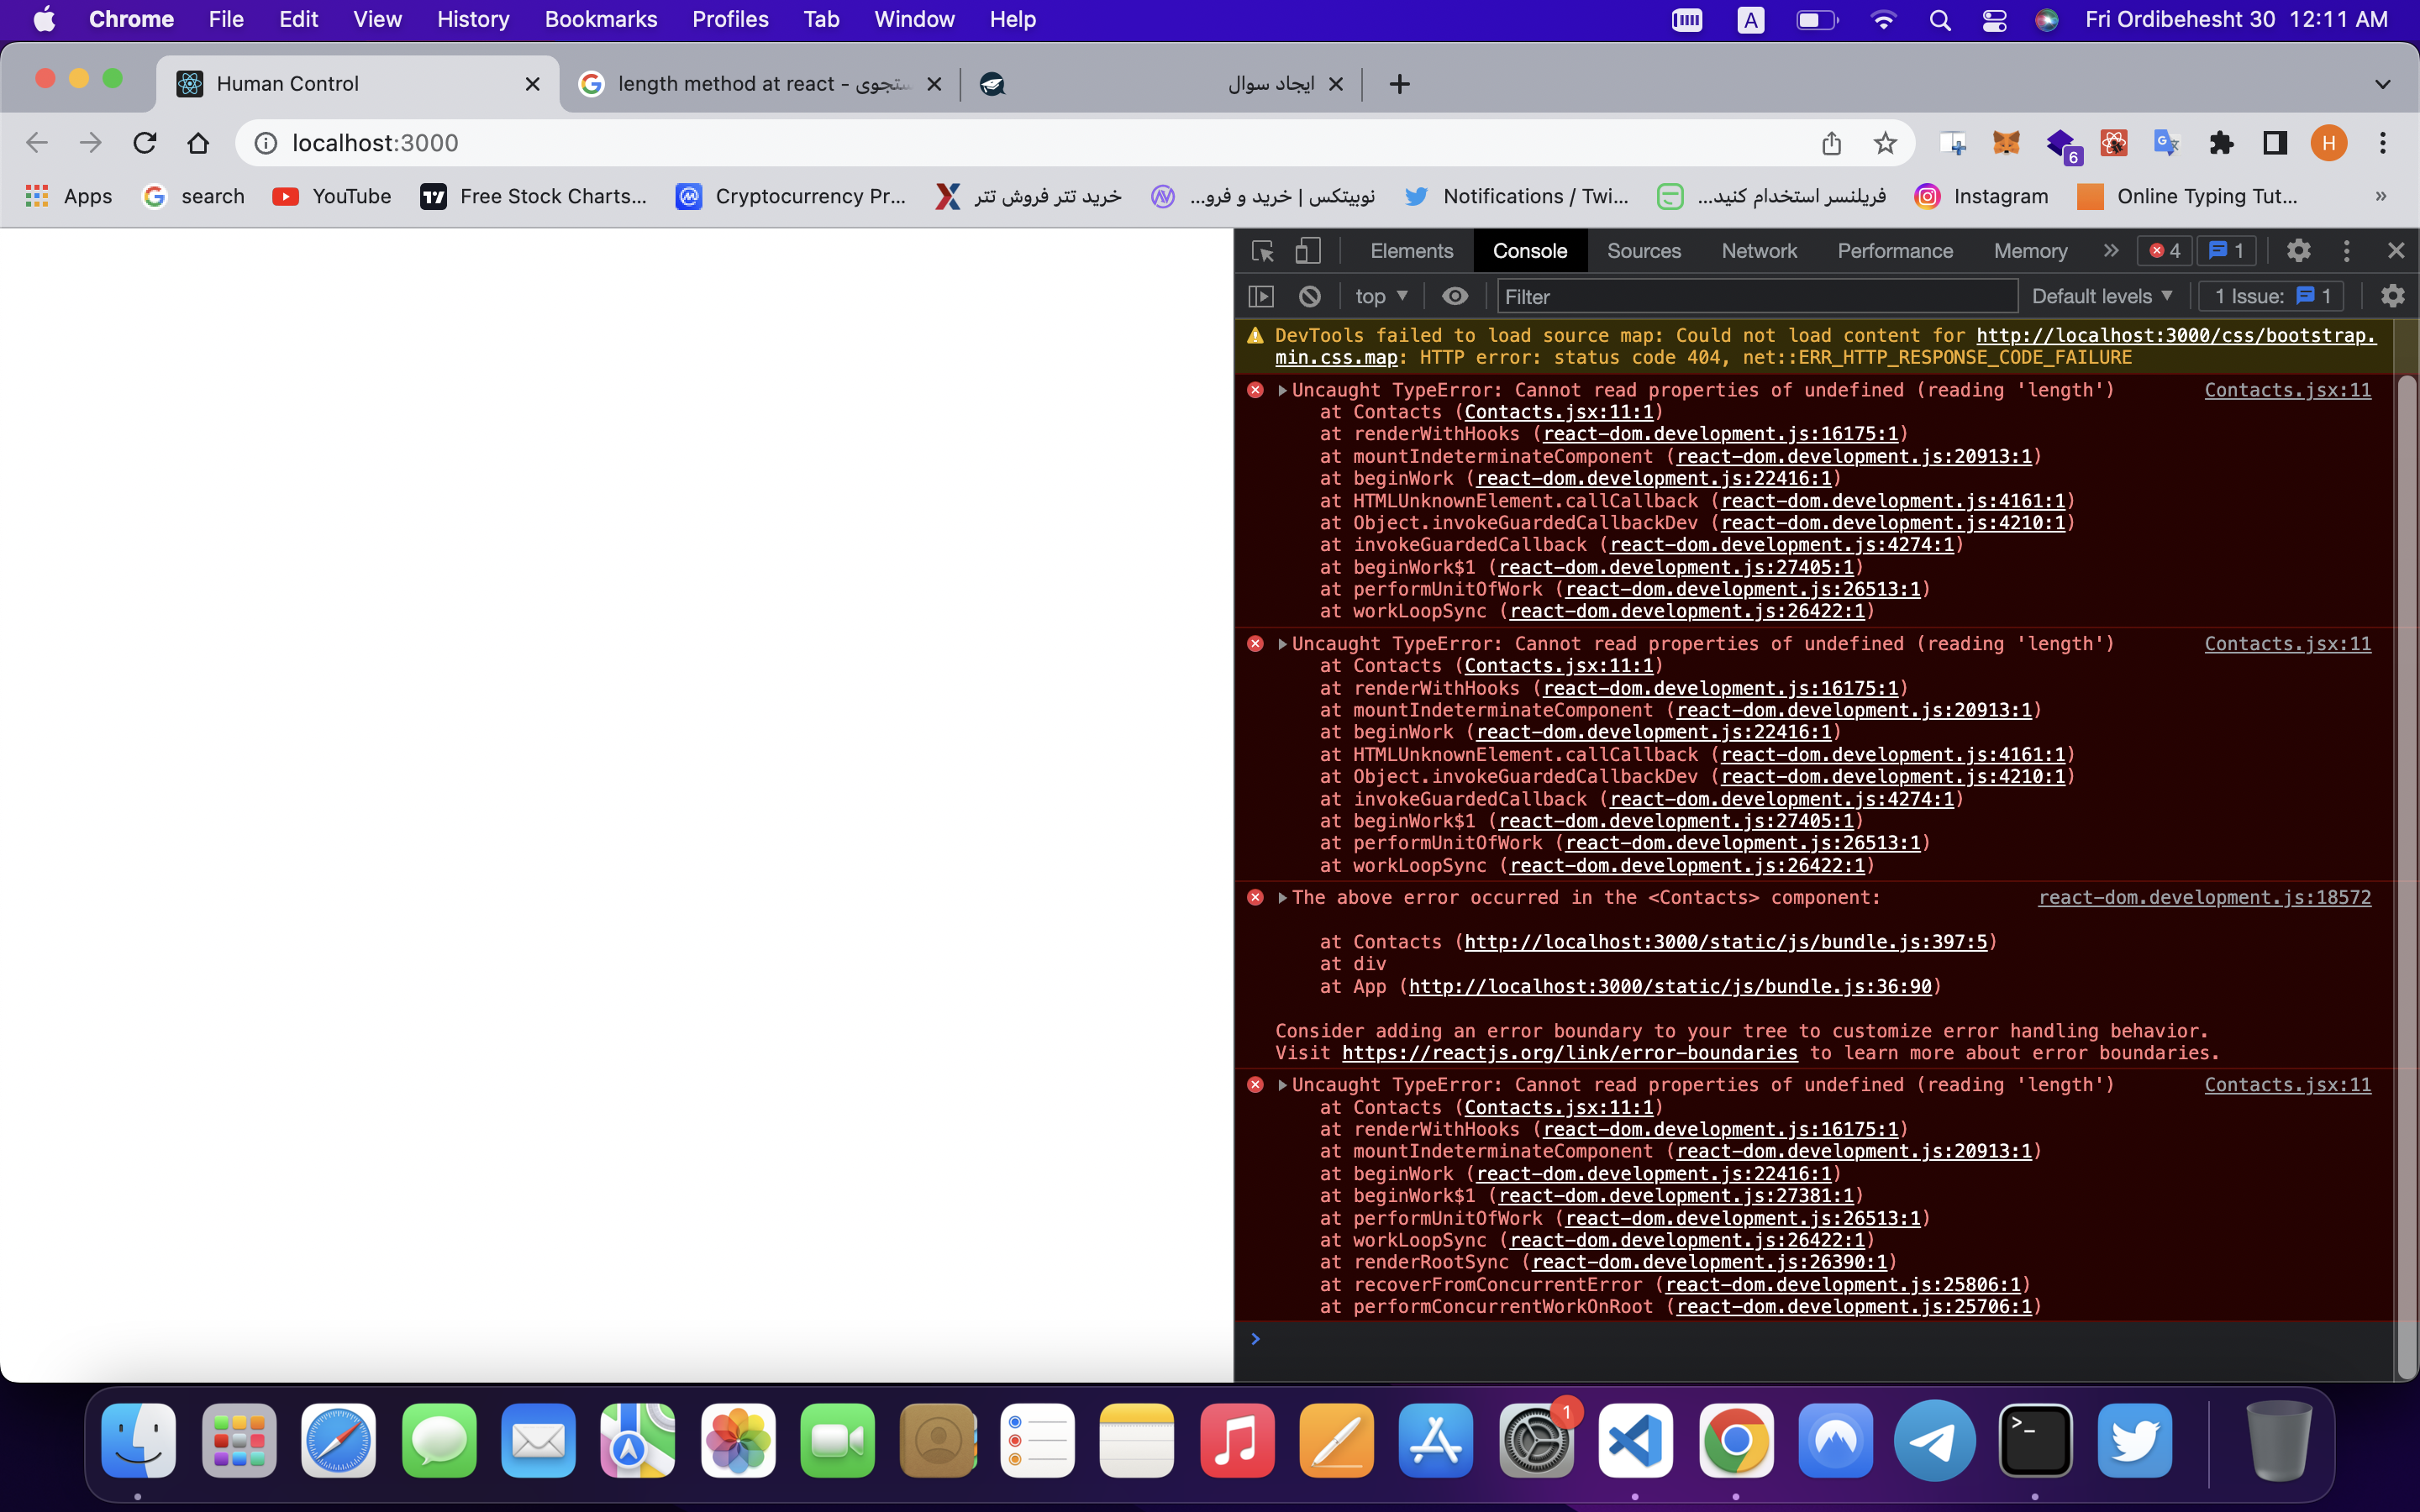Open the History menu in menu bar
The image size is (2420, 1512).
472,19
